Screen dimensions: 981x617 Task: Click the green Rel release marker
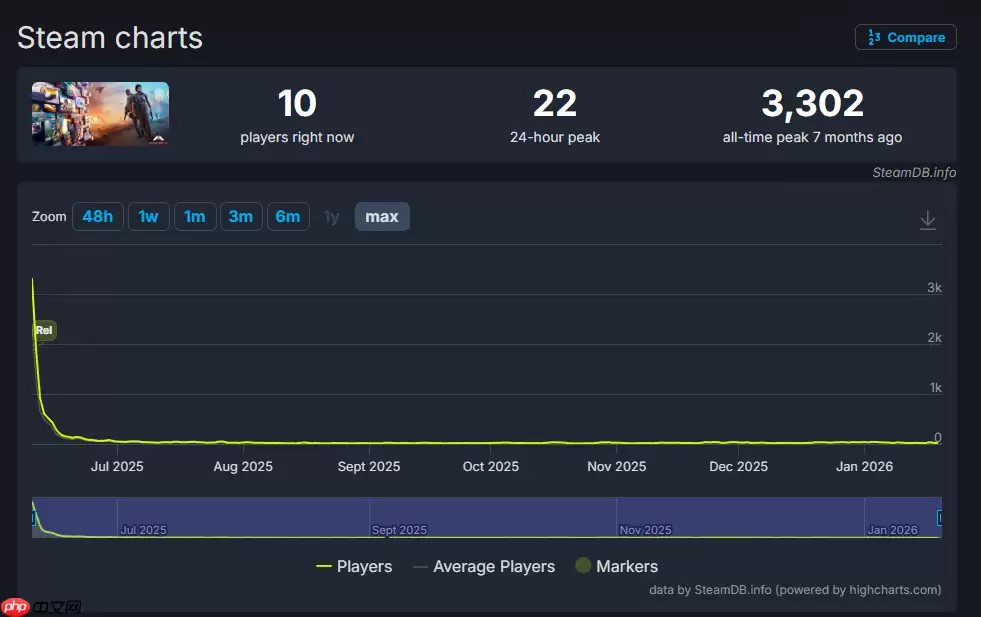click(x=44, y=330)
